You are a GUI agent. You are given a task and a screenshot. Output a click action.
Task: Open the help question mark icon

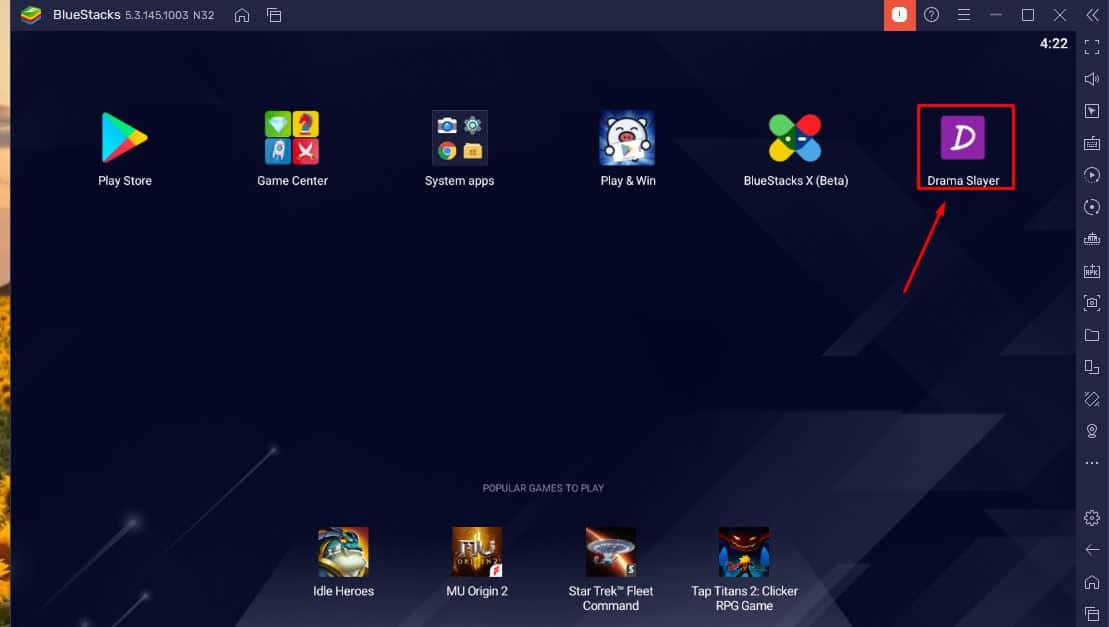coord(932,15)
